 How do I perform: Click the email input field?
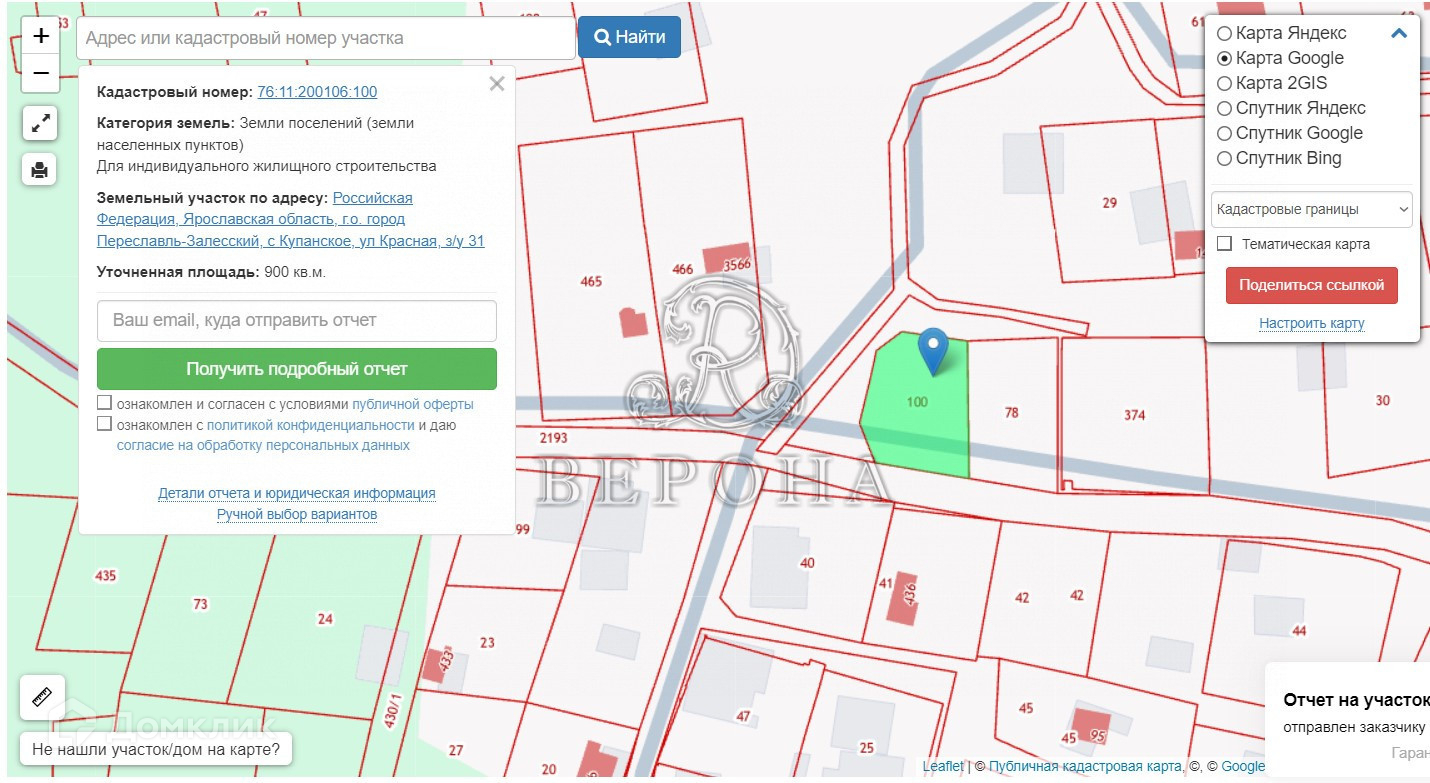tap(297, 321)
